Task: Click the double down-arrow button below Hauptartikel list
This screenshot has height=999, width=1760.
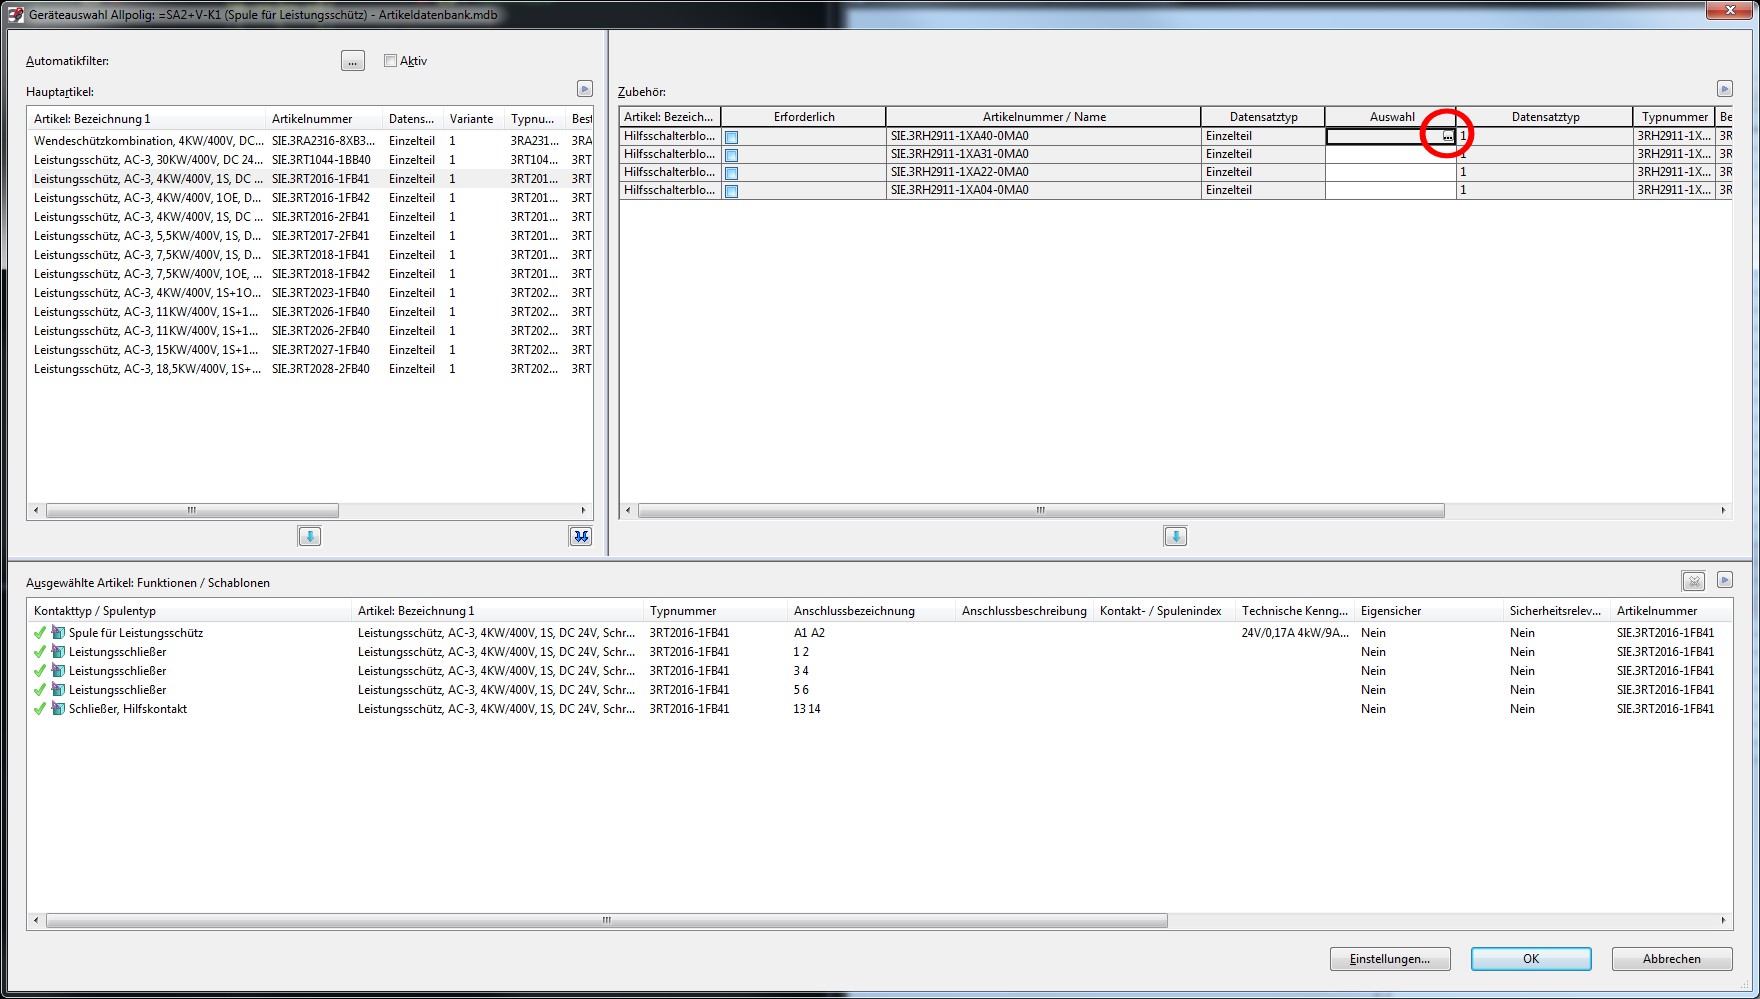Action: 581,537
